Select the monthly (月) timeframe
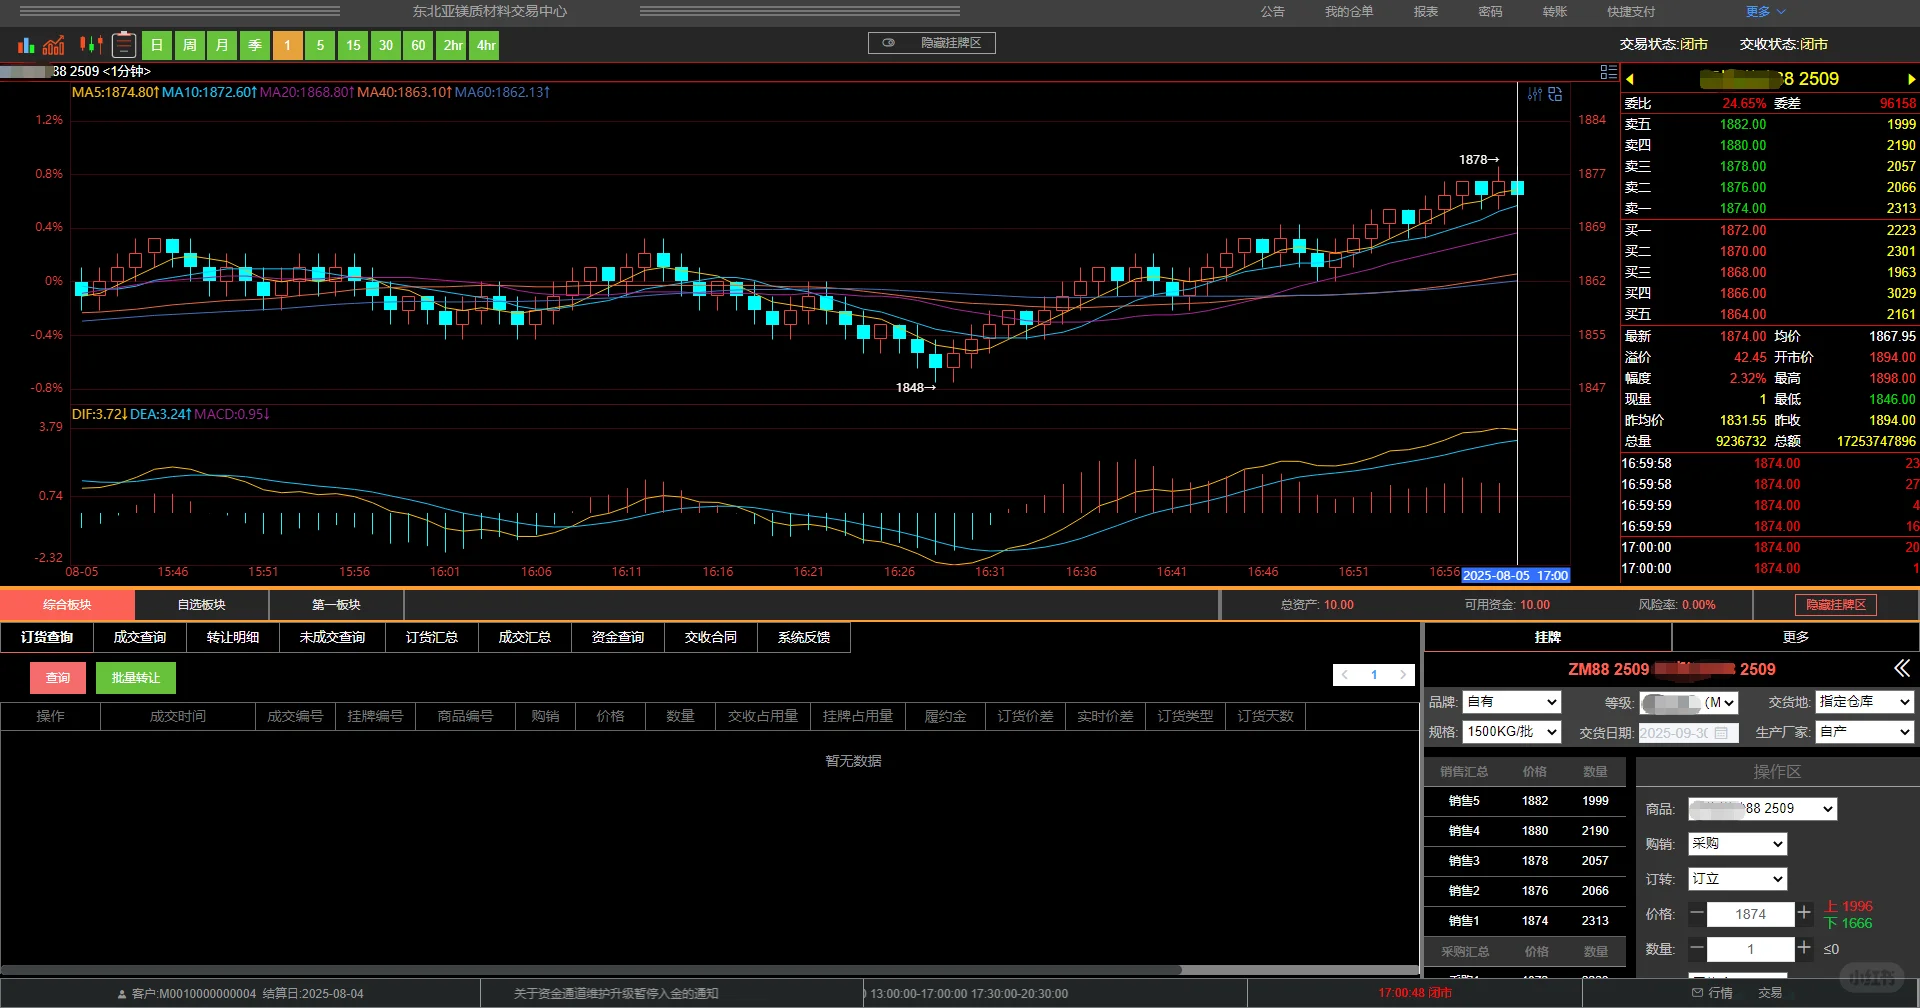This screenshot has width=1920, height=1008. 222,45
